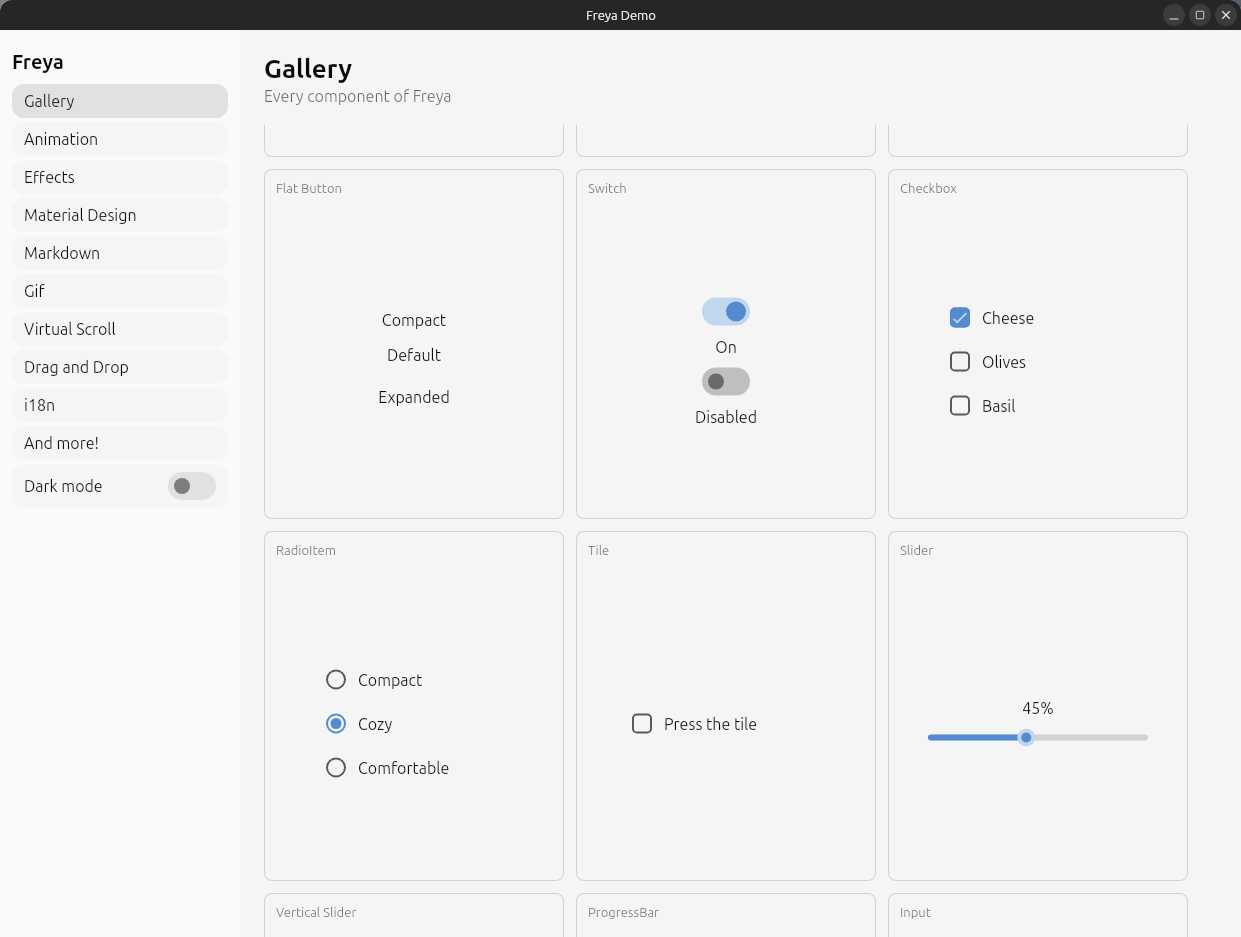This screenshot has height=937, width=1241.
Task: Click the 'Freya Demo' window title
Action: coord(621,15)
